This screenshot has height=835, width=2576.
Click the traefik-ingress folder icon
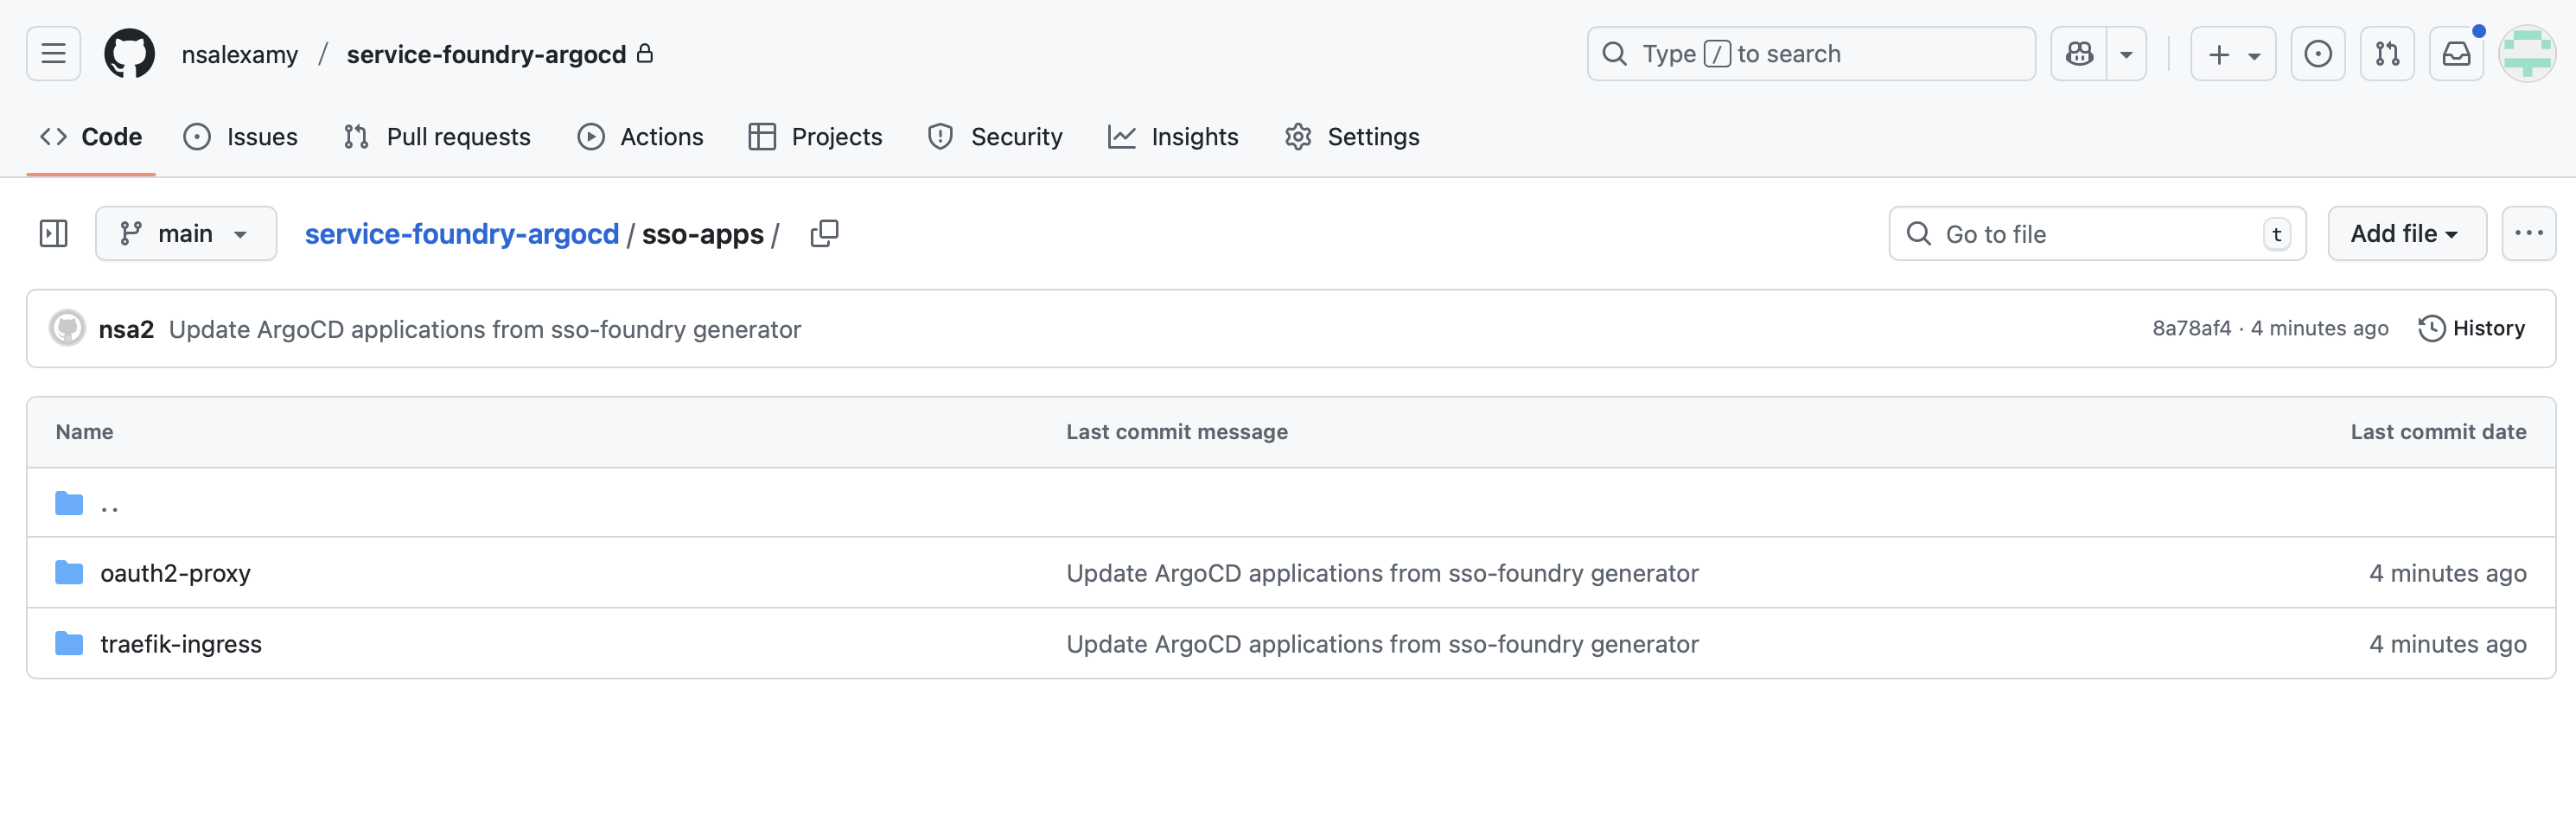[69, 644]
